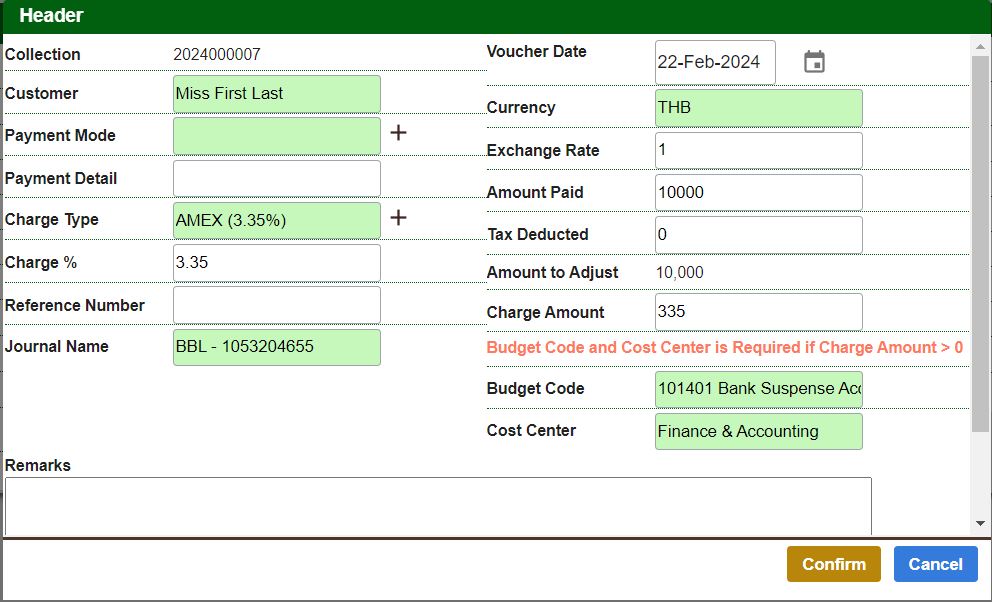Click the plus icon beside Charge Type
Viewport: 992px width, 602px height.
click(x=398, y=218)
